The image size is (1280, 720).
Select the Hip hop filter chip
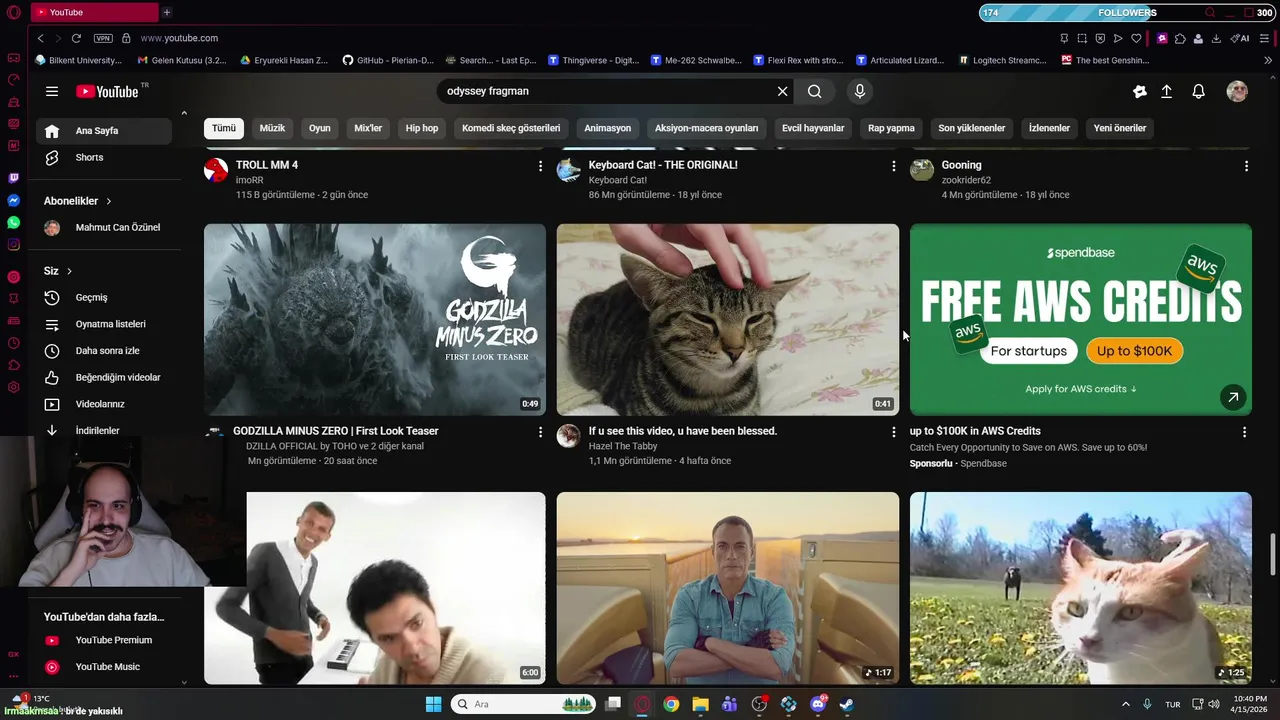[x=421, y=128]
